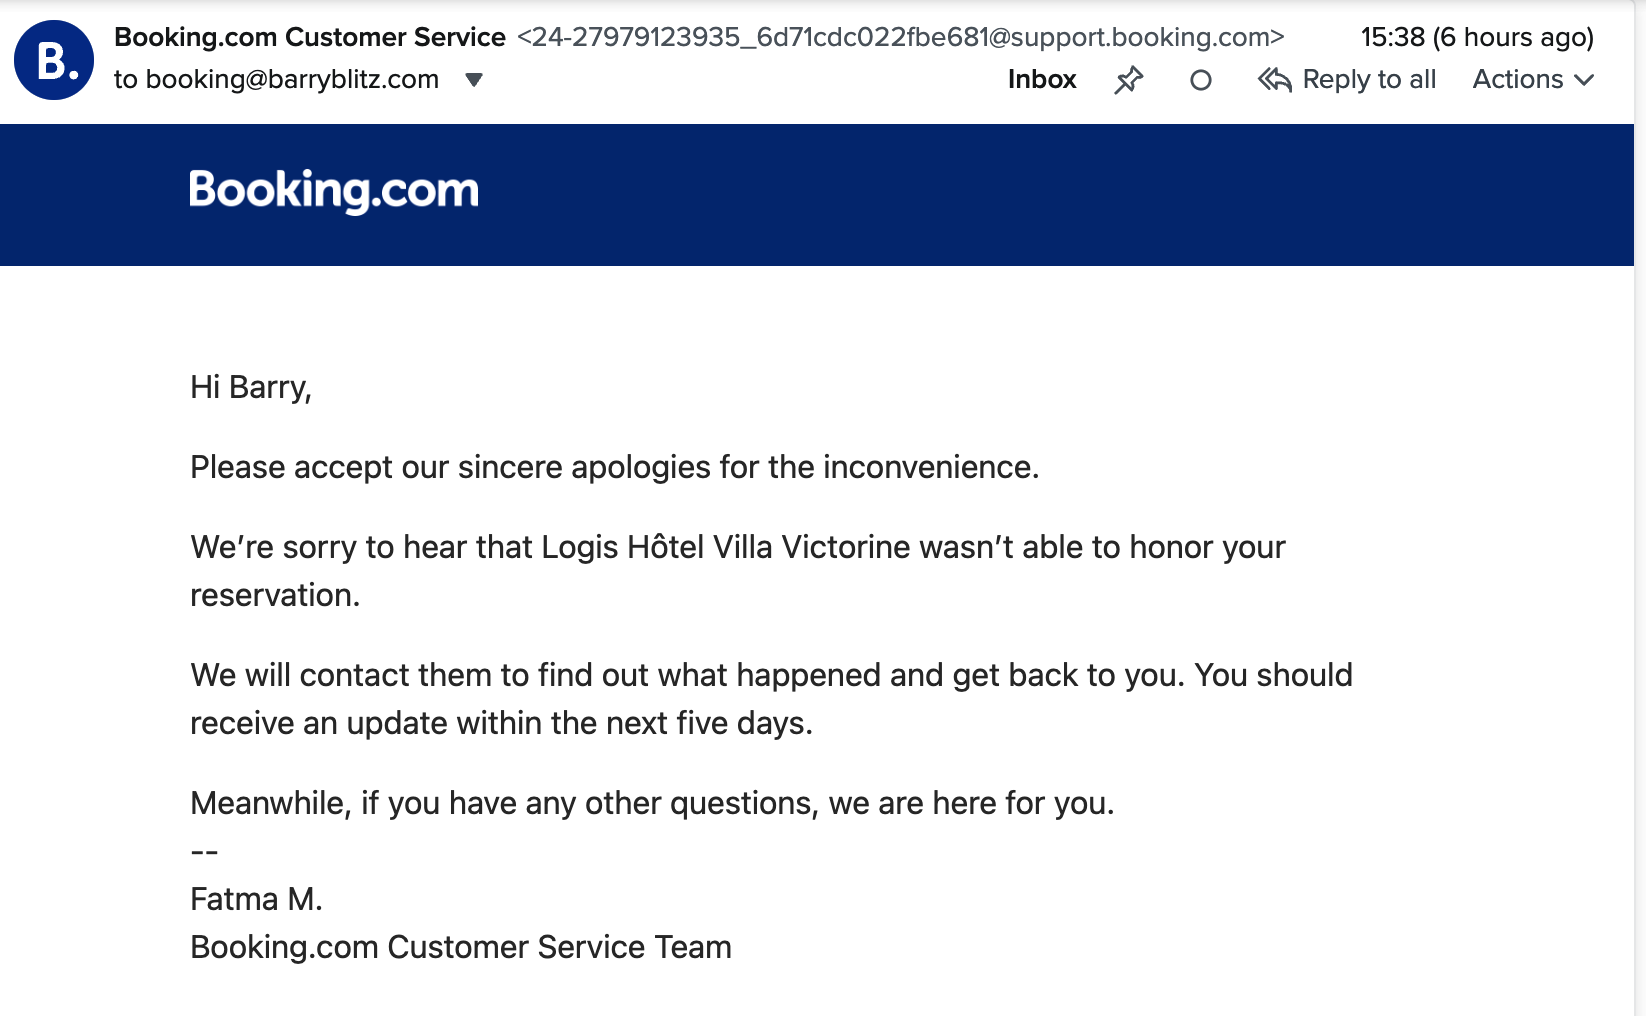Click the Inbox folder label
1646x1016 pixels.
tap(1042, 80)
